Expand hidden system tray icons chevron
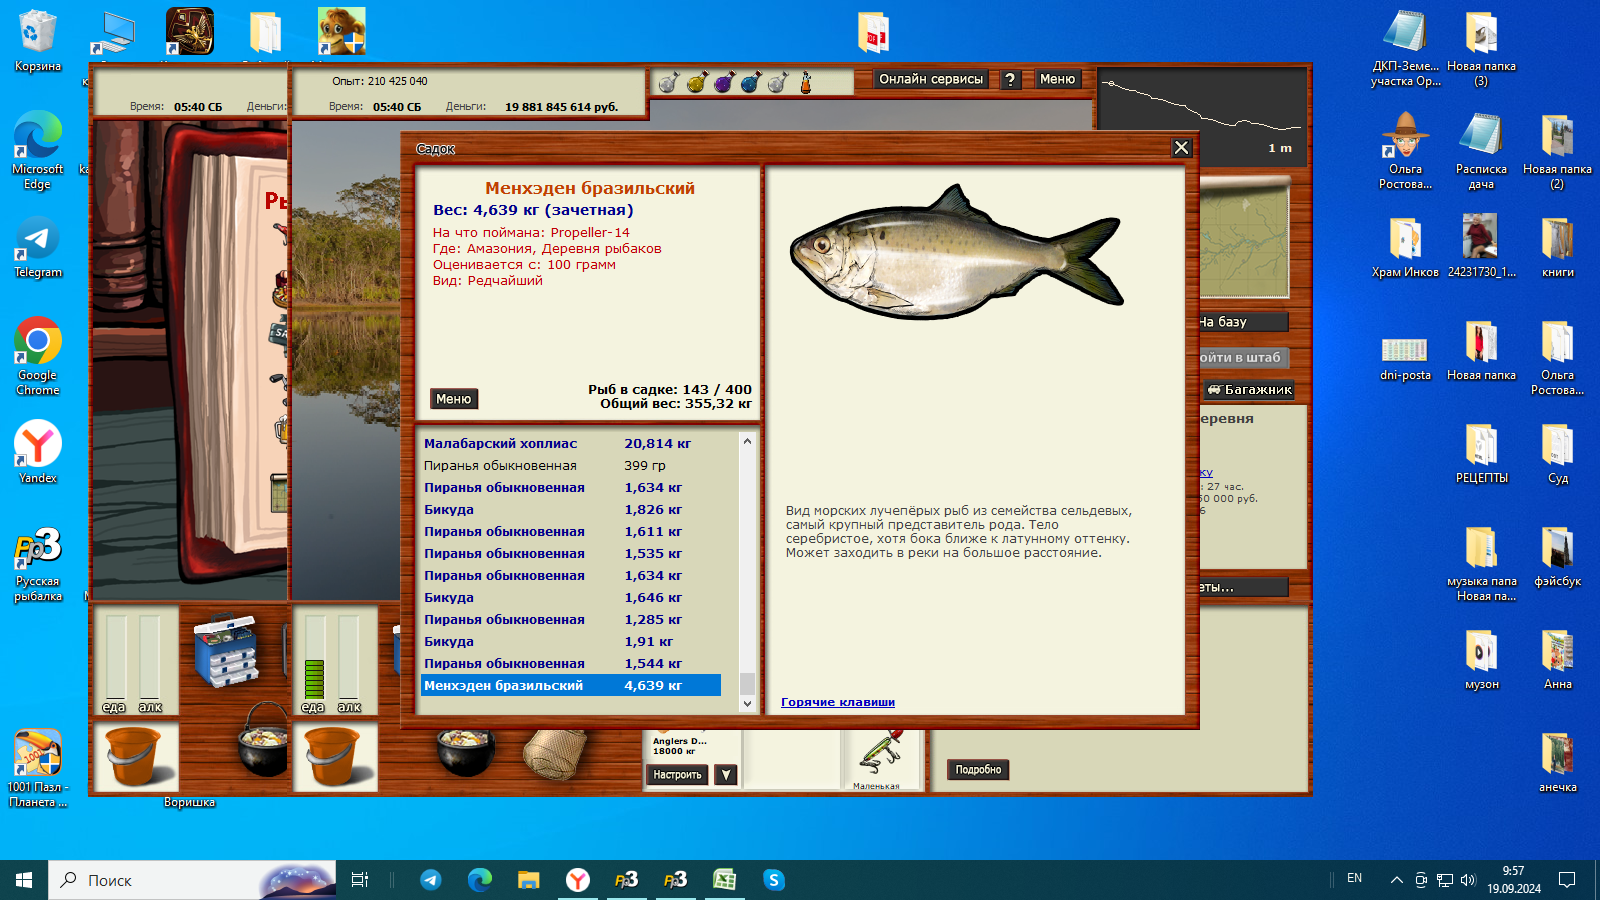The width and height of the screenshot is (1600, 900). point(1396,880)
